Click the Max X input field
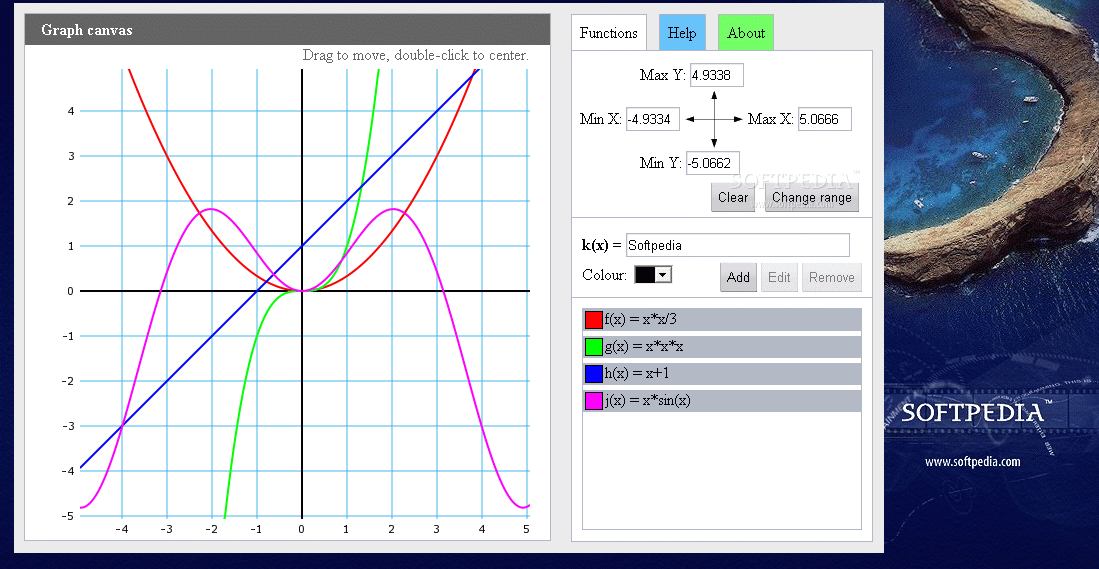This screenshot has height=569, width=1099. (824, 119)
